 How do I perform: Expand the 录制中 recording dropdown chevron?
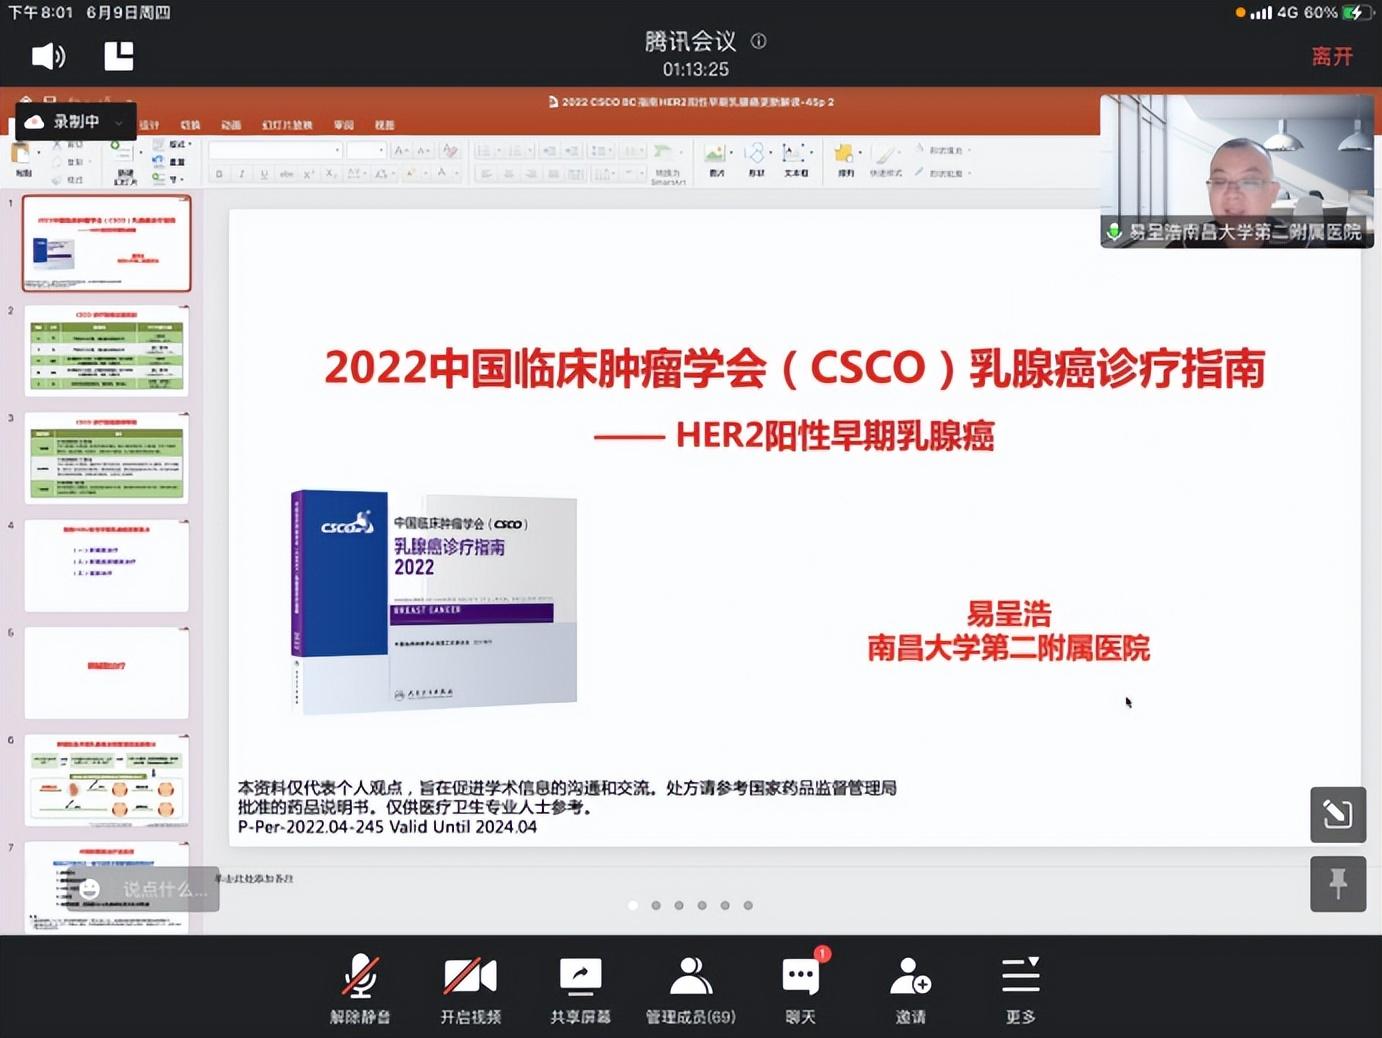120,122
